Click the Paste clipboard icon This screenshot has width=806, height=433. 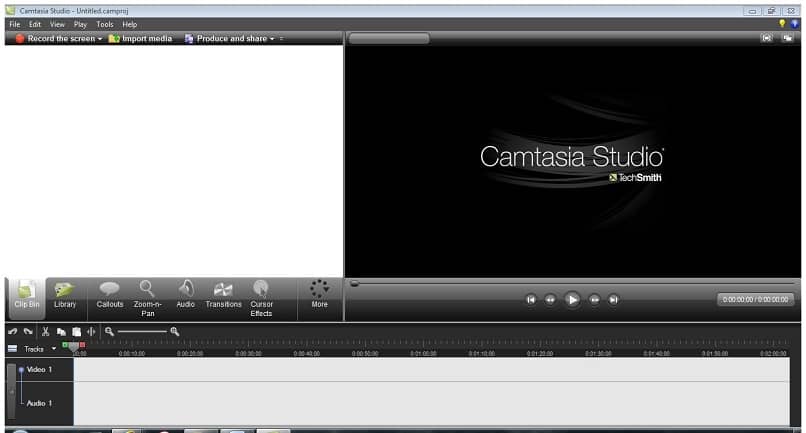tap(77, 332)
